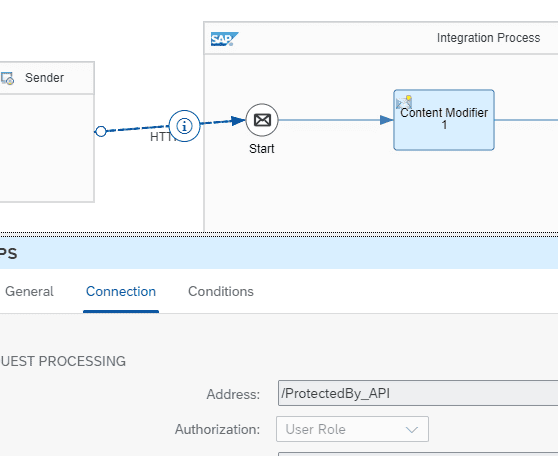Click the Authorization field label

pyautogui.click(x=217, y=429)
